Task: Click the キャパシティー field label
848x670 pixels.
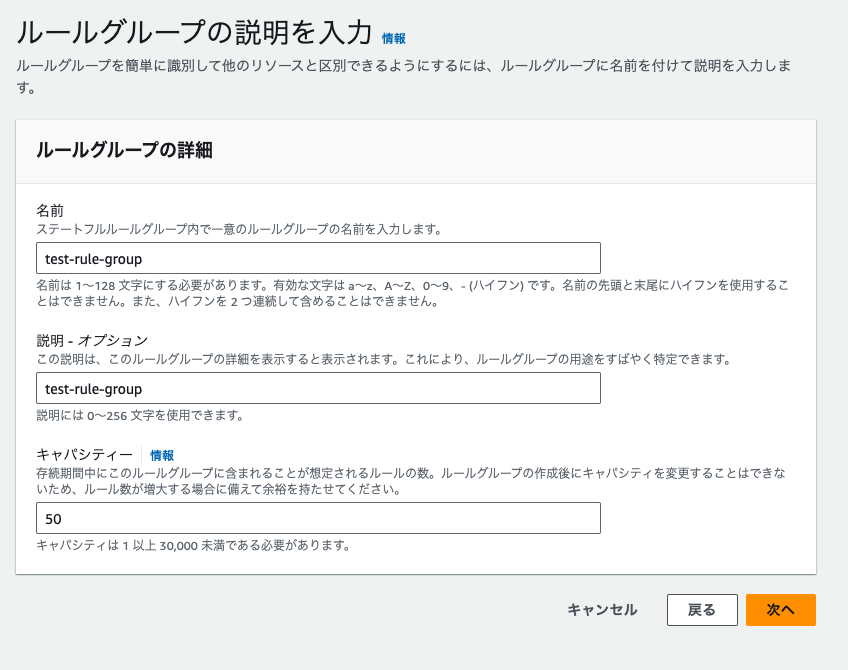Action: (84, 455)
